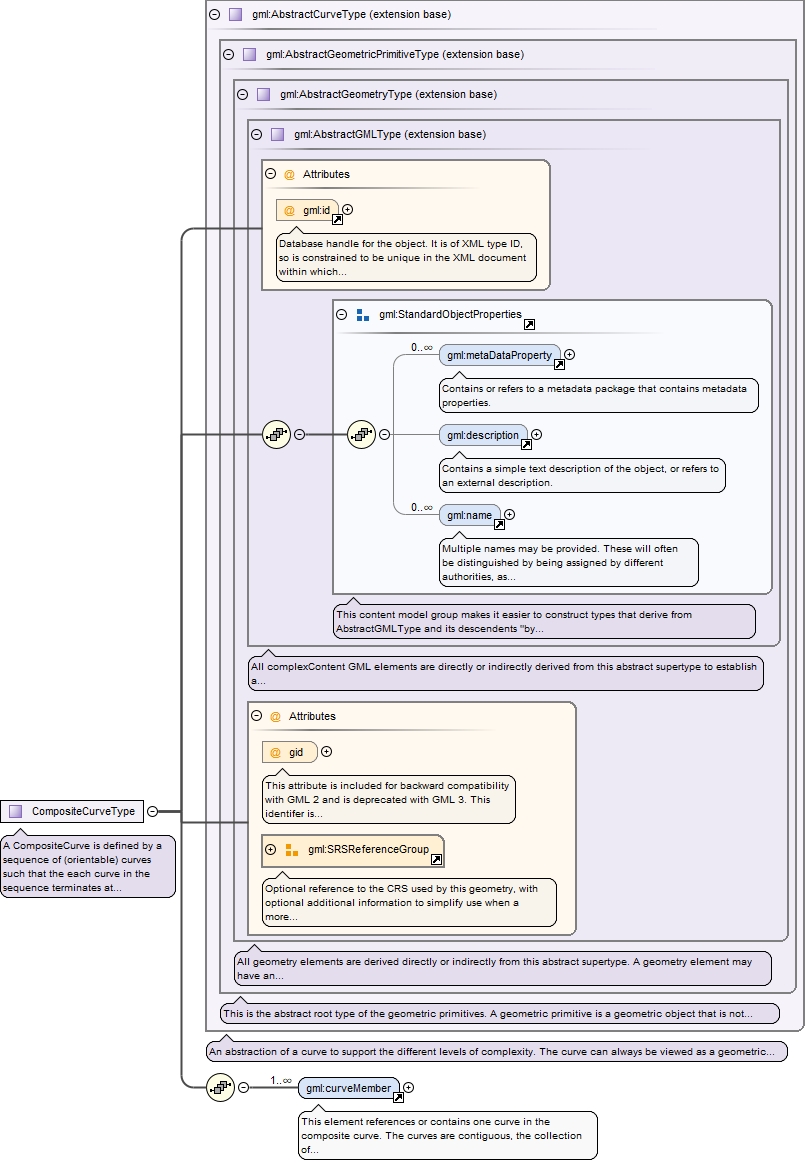Click gml:StandardObjectProperties label
Image resolution: width=806 pixels, height=1163 pixels.
click(450, 314)
